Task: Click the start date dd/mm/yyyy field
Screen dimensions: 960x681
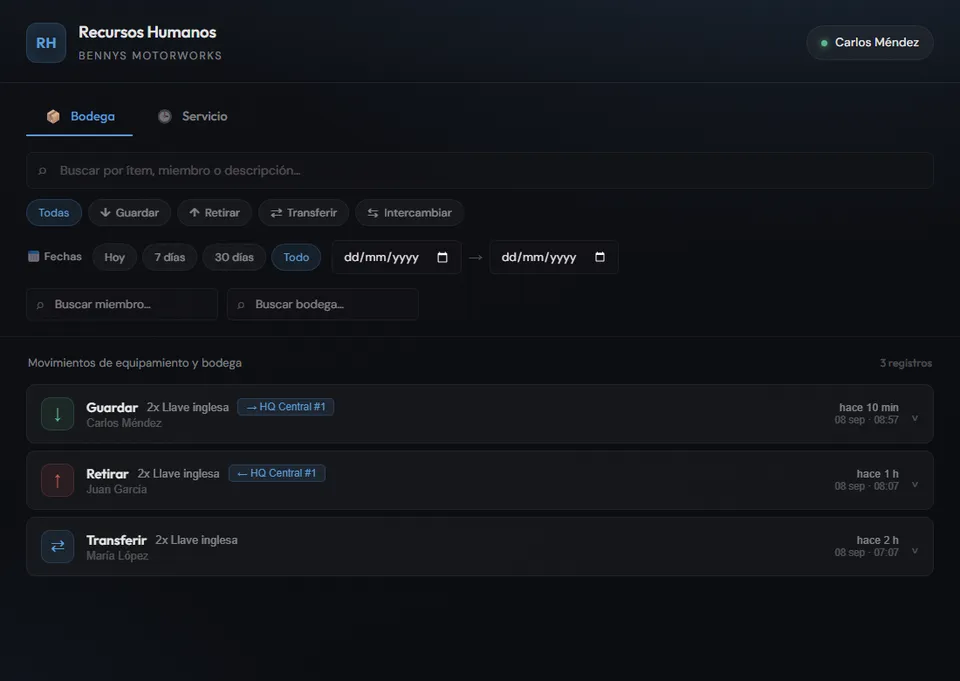Action: click(x=396, y=257)
